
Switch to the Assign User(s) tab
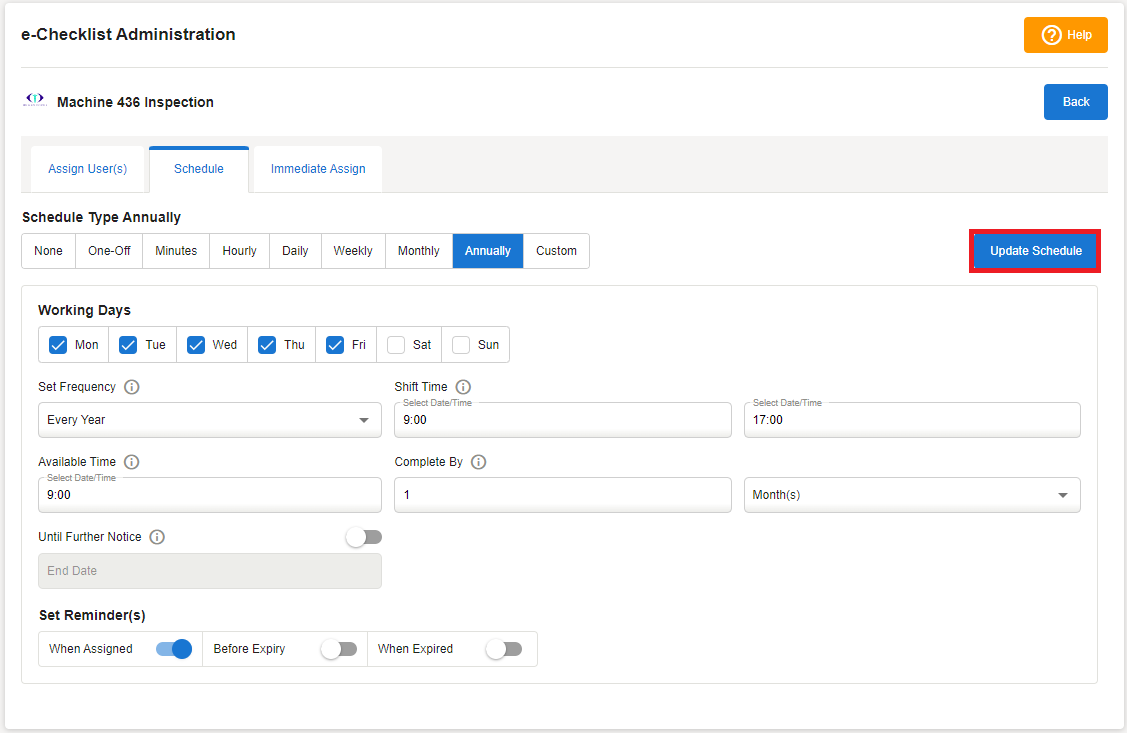pyautogui.click(x=88, y=169)
